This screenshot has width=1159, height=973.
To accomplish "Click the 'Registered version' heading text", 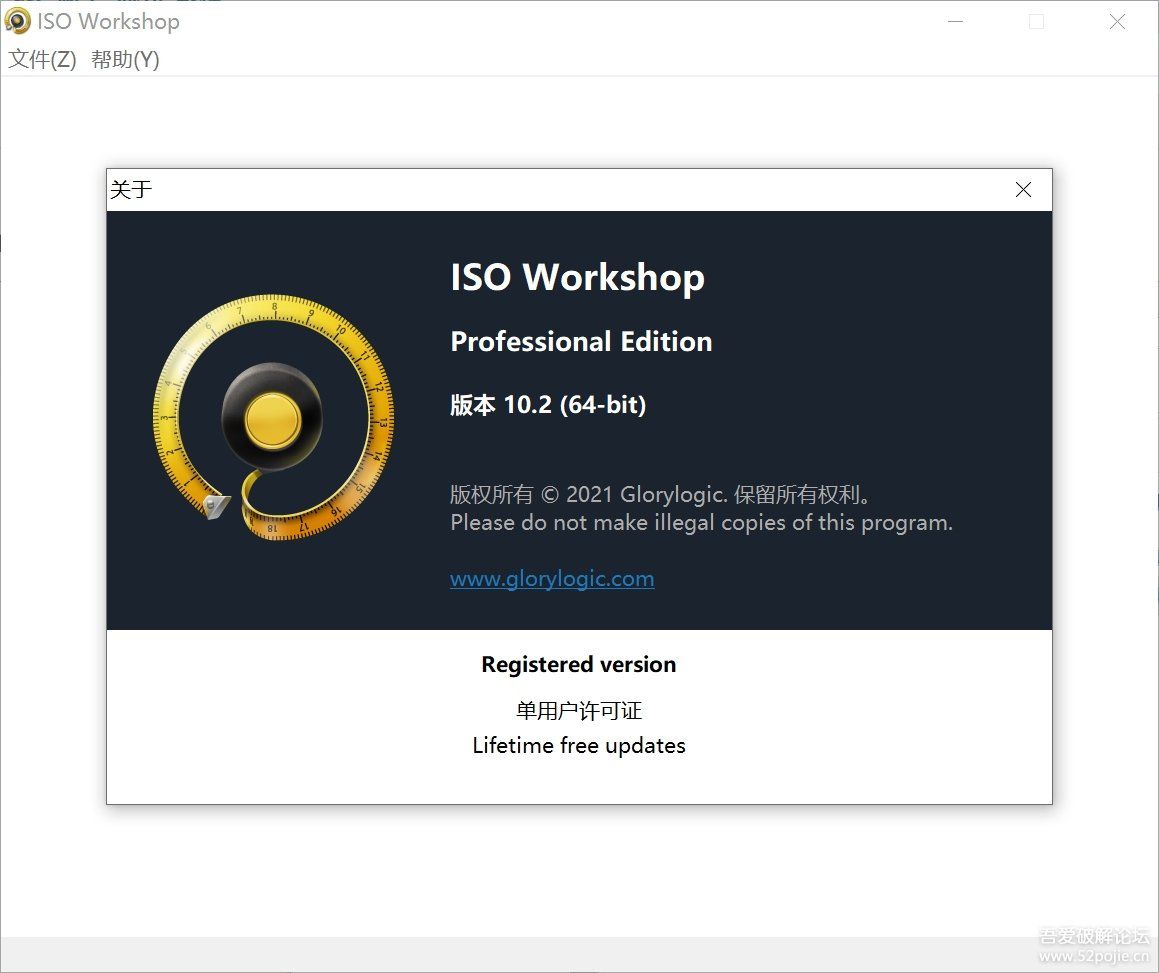I will pos(578,663).
